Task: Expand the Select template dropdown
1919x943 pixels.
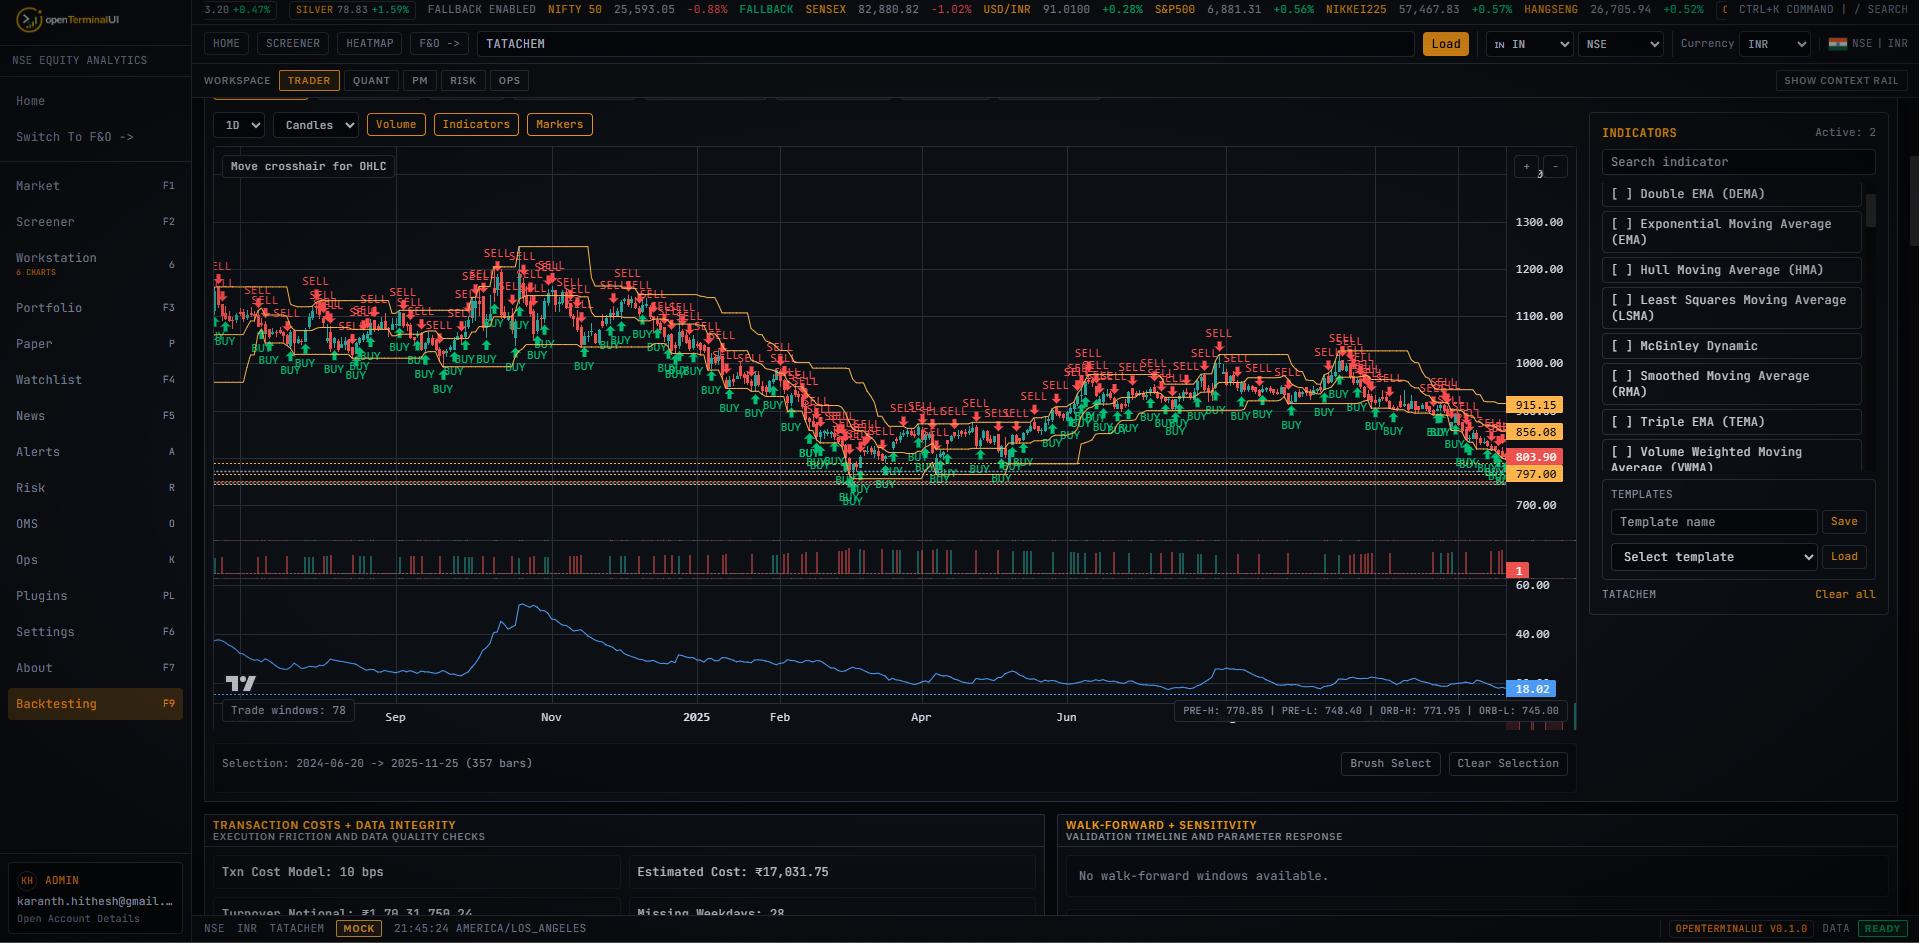Action: 1713,557
